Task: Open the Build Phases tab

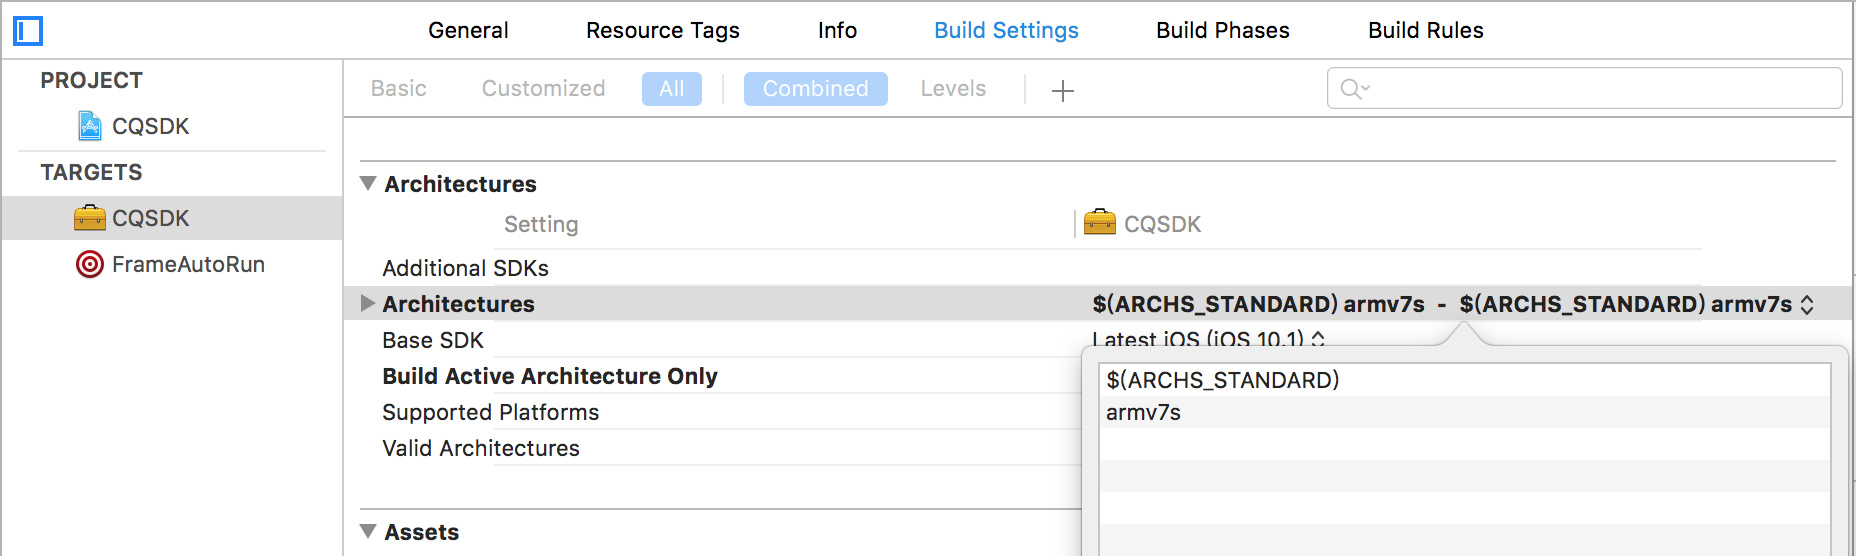Action: tap(1223, 31)
